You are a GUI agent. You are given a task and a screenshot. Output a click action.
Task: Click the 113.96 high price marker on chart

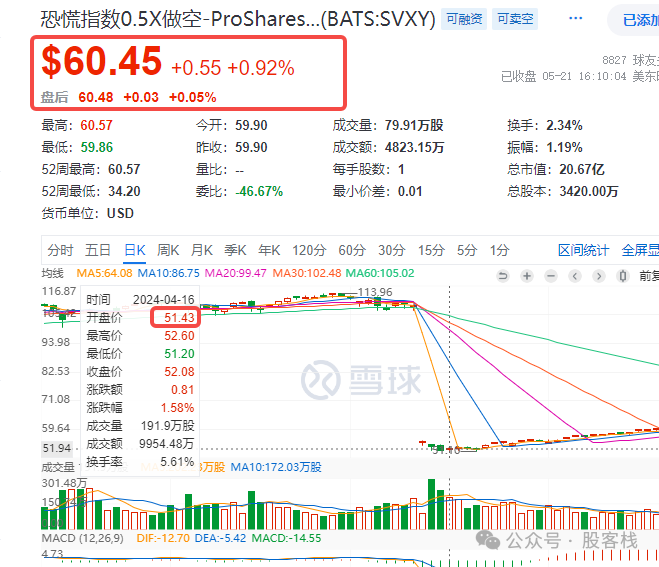[375, 292]
